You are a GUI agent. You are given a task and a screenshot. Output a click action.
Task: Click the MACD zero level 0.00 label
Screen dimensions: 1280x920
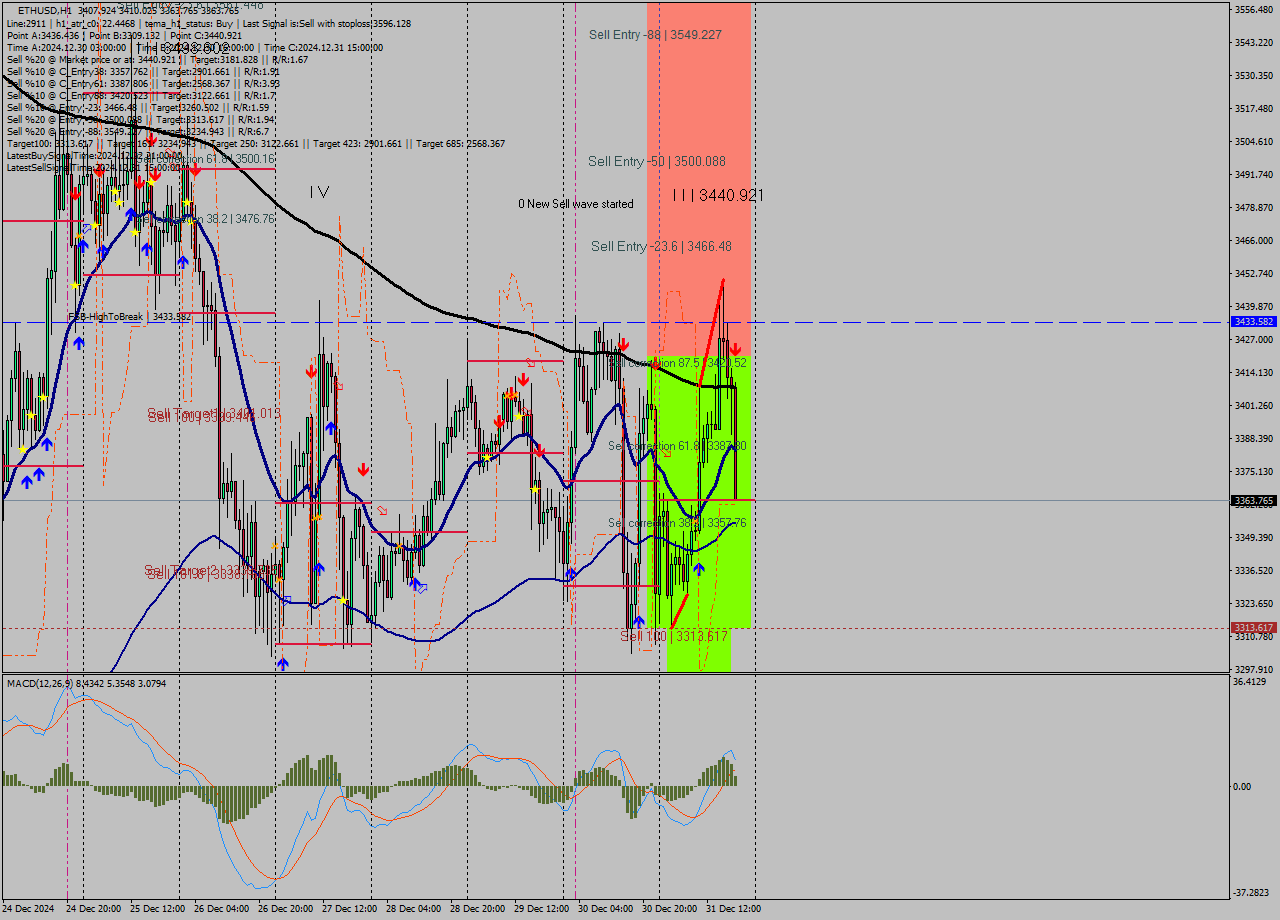coord(1241,787)
